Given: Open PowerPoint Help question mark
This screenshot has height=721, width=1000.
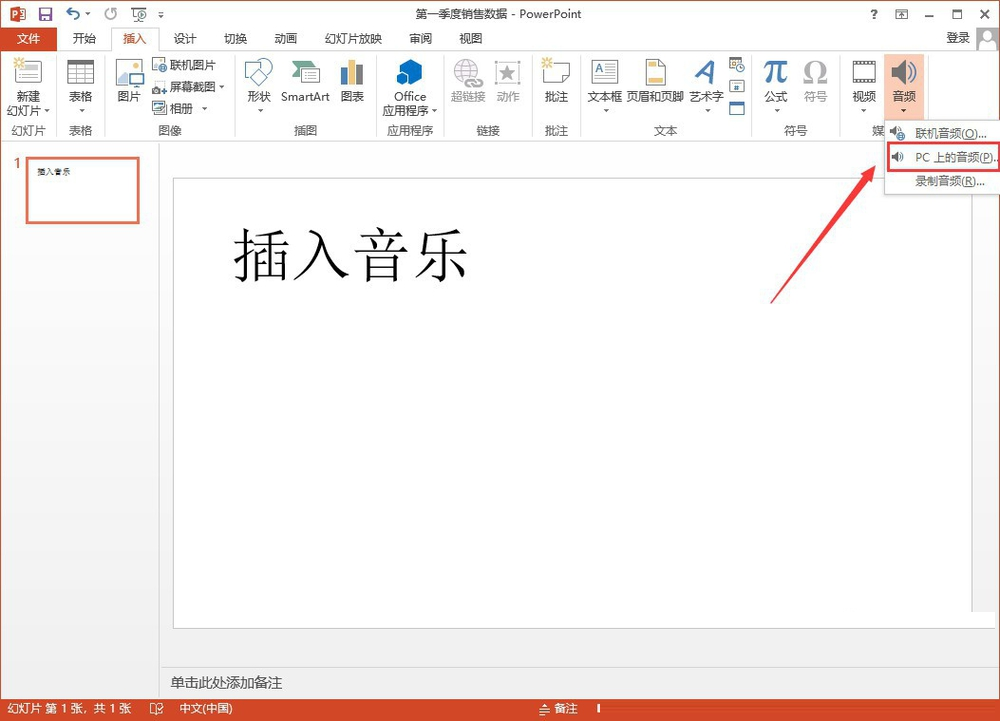Looking at the screenshot, I should pos(874,13).
